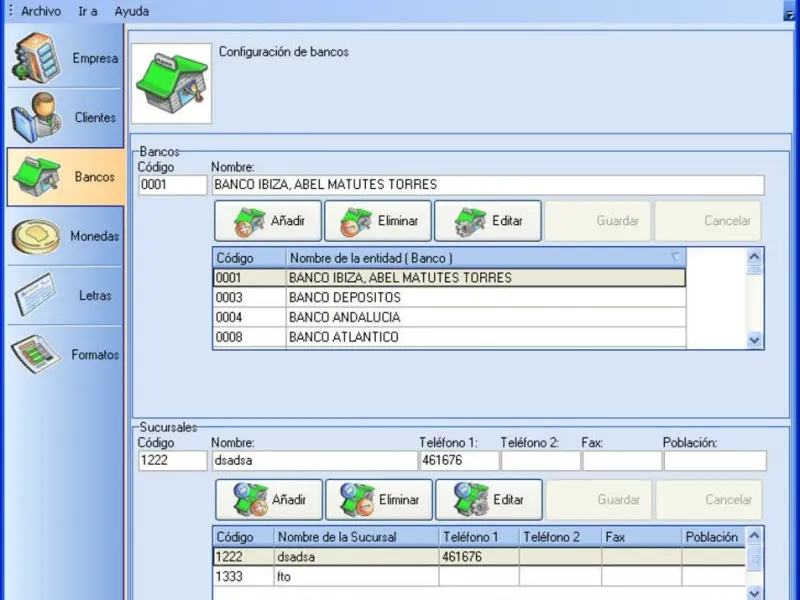Viewport: 800px width, 600px height.
Task: Click the Fax column header in branches table
Action: 641,537
